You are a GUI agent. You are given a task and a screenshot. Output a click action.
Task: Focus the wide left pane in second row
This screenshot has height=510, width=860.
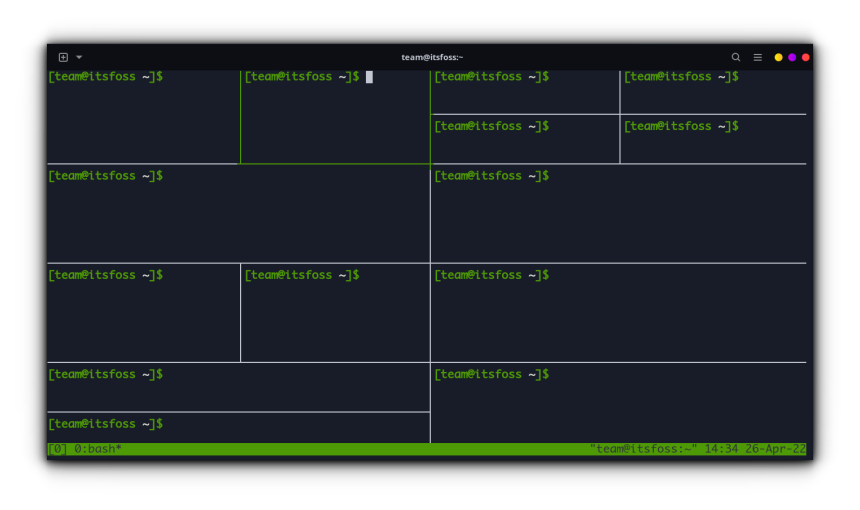pos(238,215)
